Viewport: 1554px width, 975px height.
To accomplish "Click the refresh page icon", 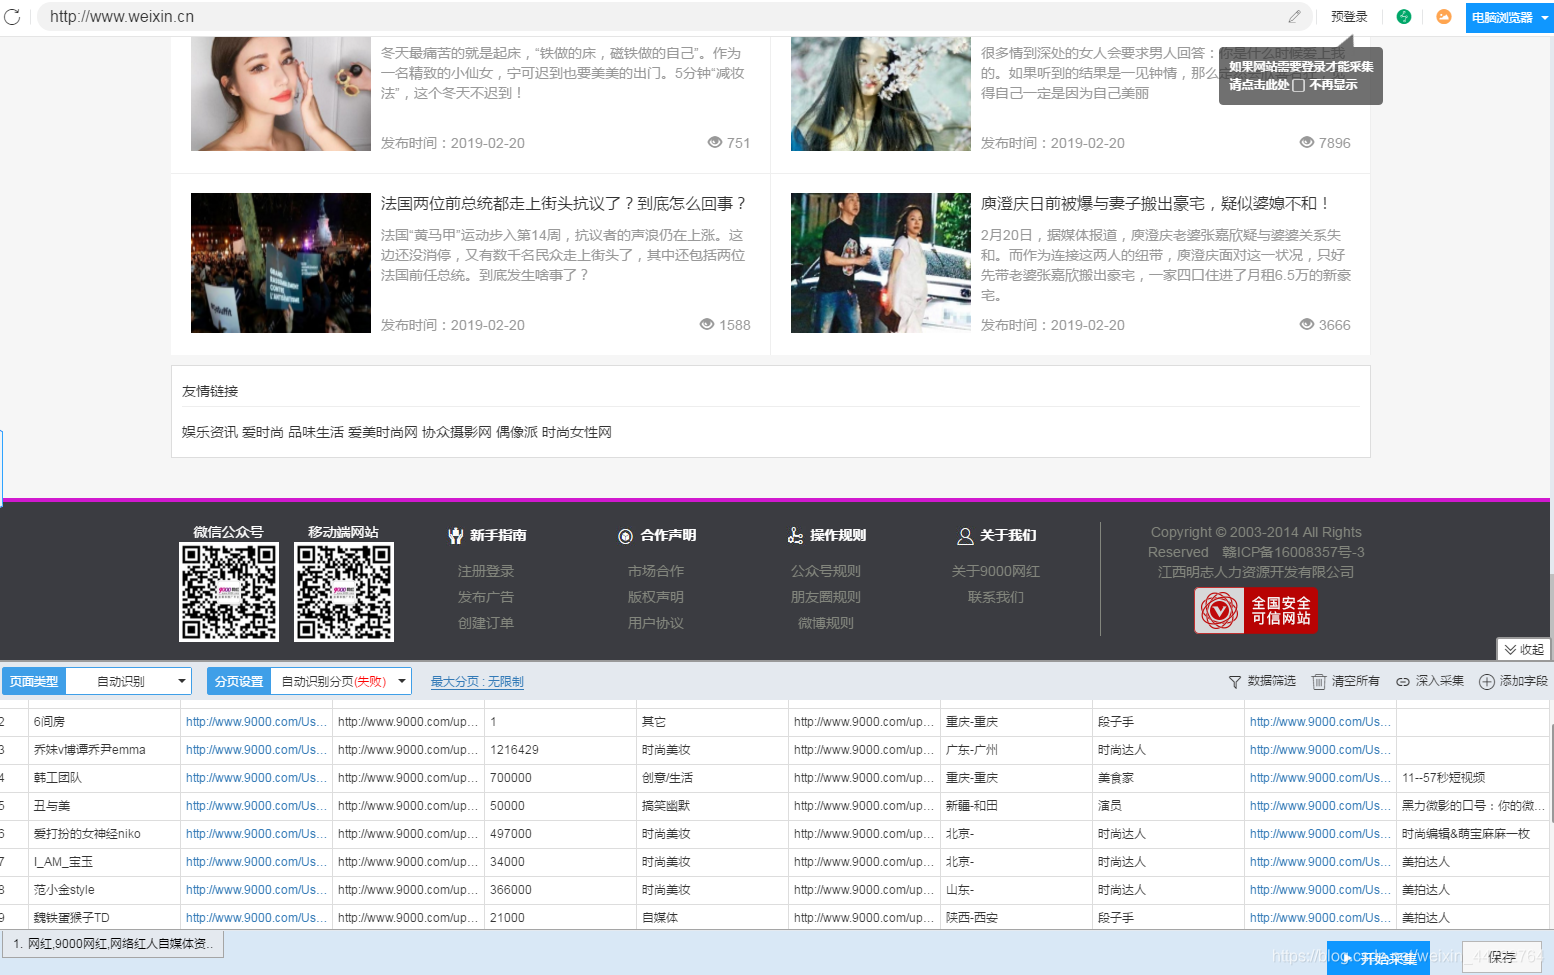I will point(12,17).
